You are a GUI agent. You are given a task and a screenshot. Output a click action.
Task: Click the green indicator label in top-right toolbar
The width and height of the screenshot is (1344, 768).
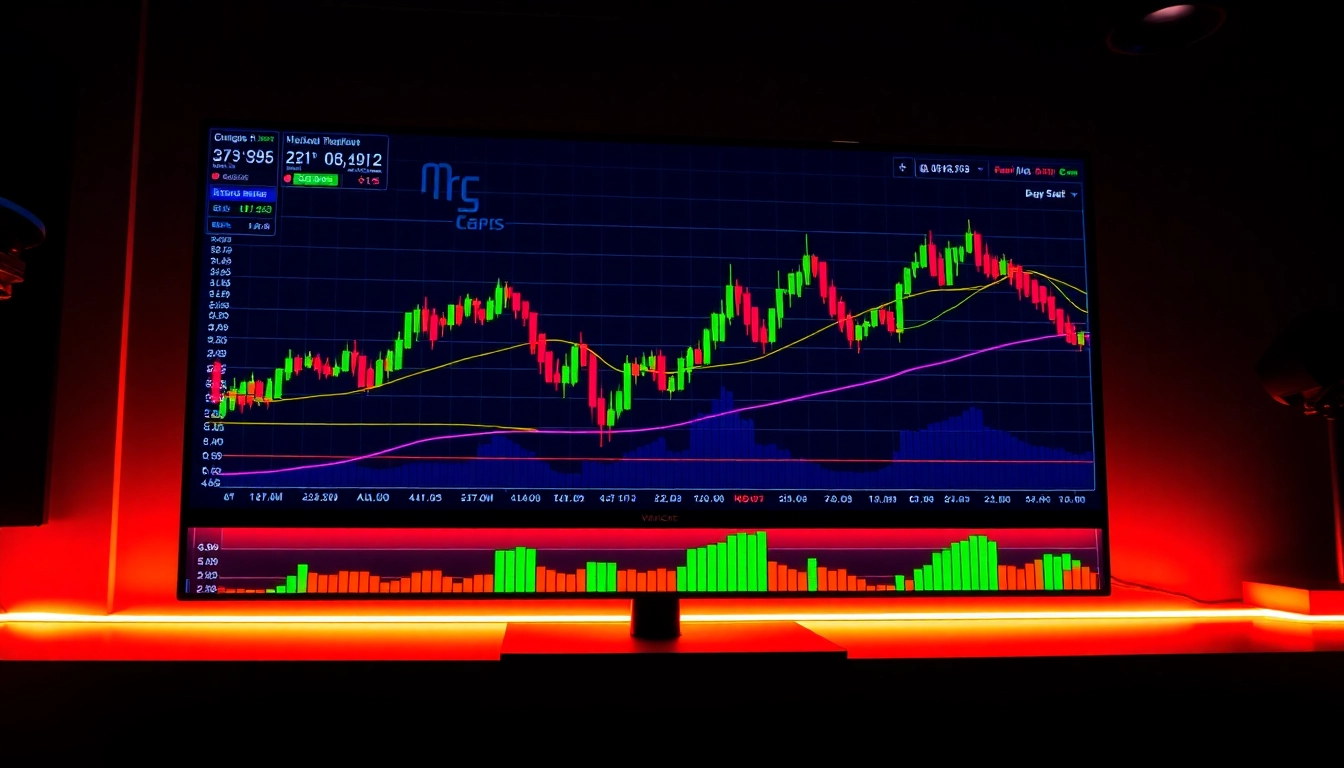[1069, 171]
